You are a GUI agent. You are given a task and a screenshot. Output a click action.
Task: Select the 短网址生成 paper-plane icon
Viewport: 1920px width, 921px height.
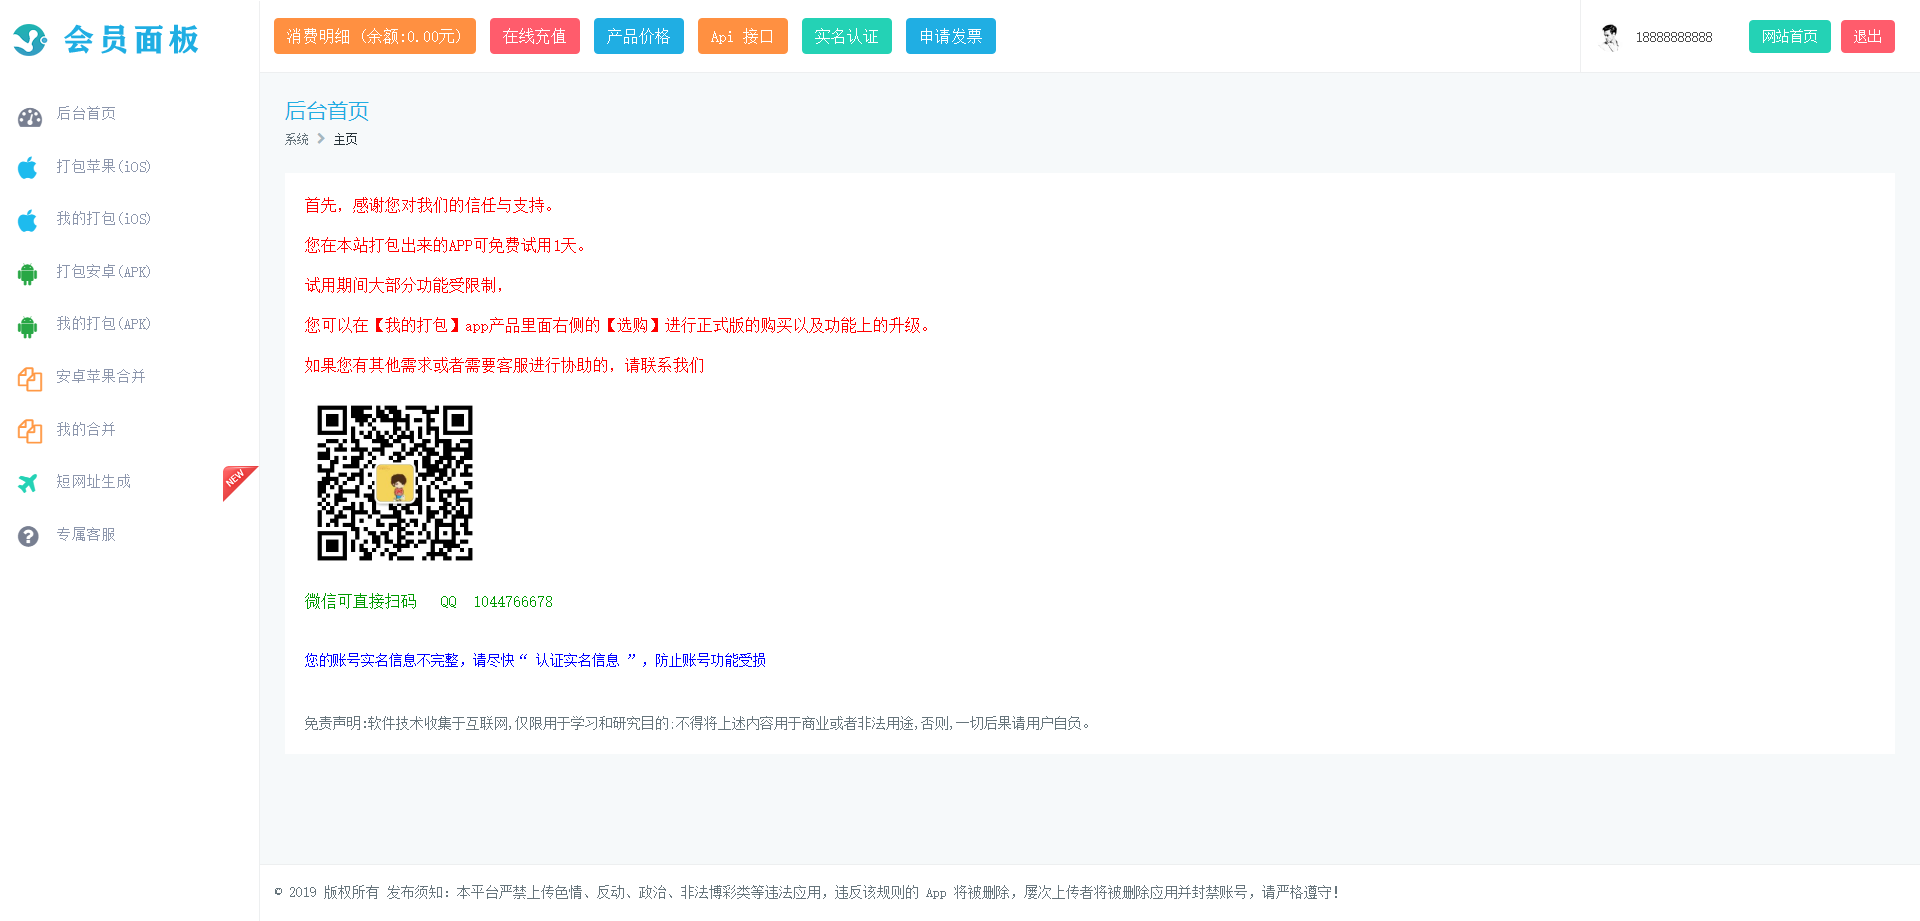pyautogui.click(x=27, y=481)
